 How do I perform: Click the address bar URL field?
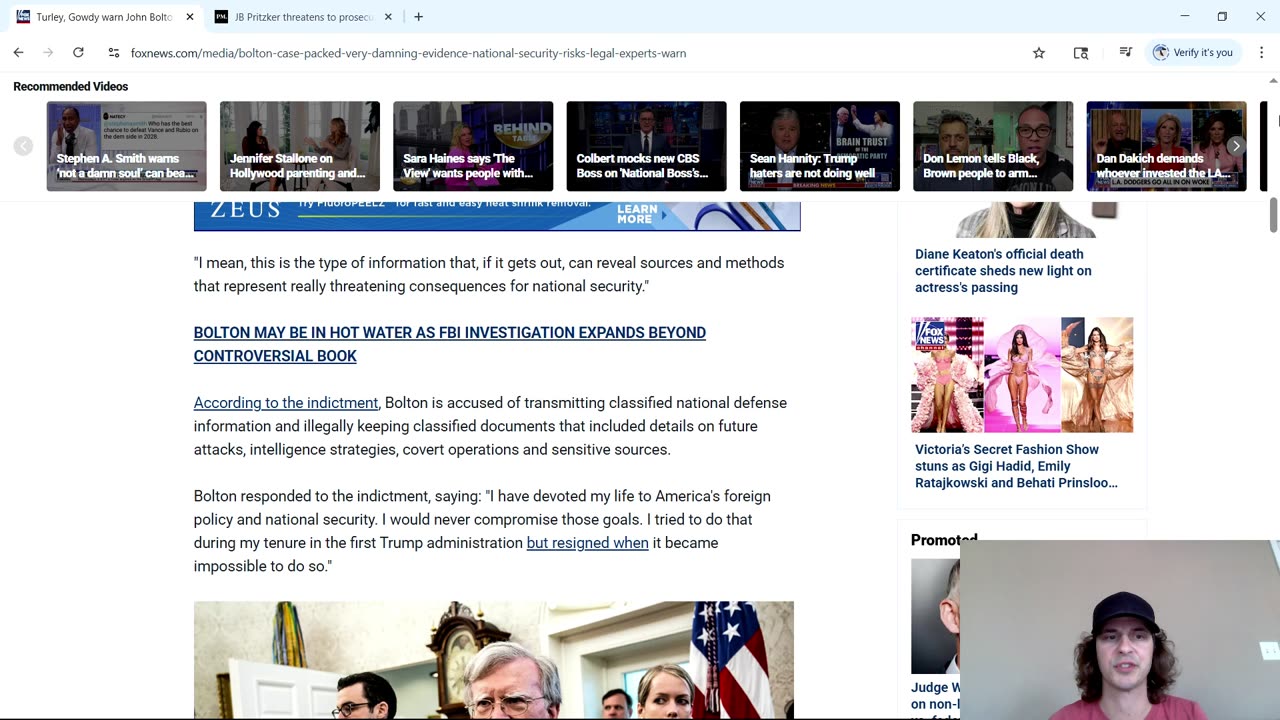(x=408, y=53)
